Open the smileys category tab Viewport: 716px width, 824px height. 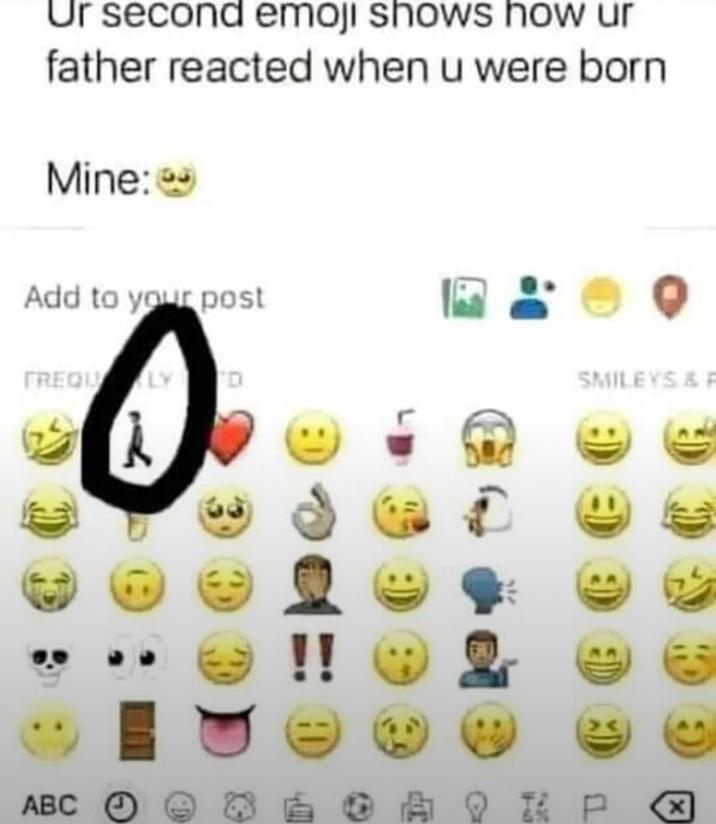point(180,806)
